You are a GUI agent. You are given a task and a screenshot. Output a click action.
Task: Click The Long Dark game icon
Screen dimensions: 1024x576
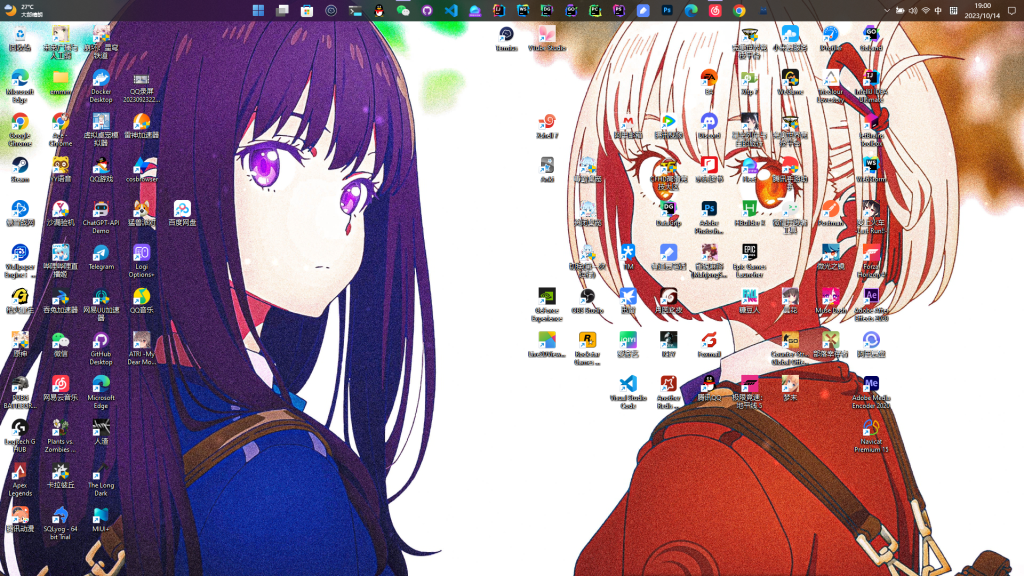(x=101, y=472)
